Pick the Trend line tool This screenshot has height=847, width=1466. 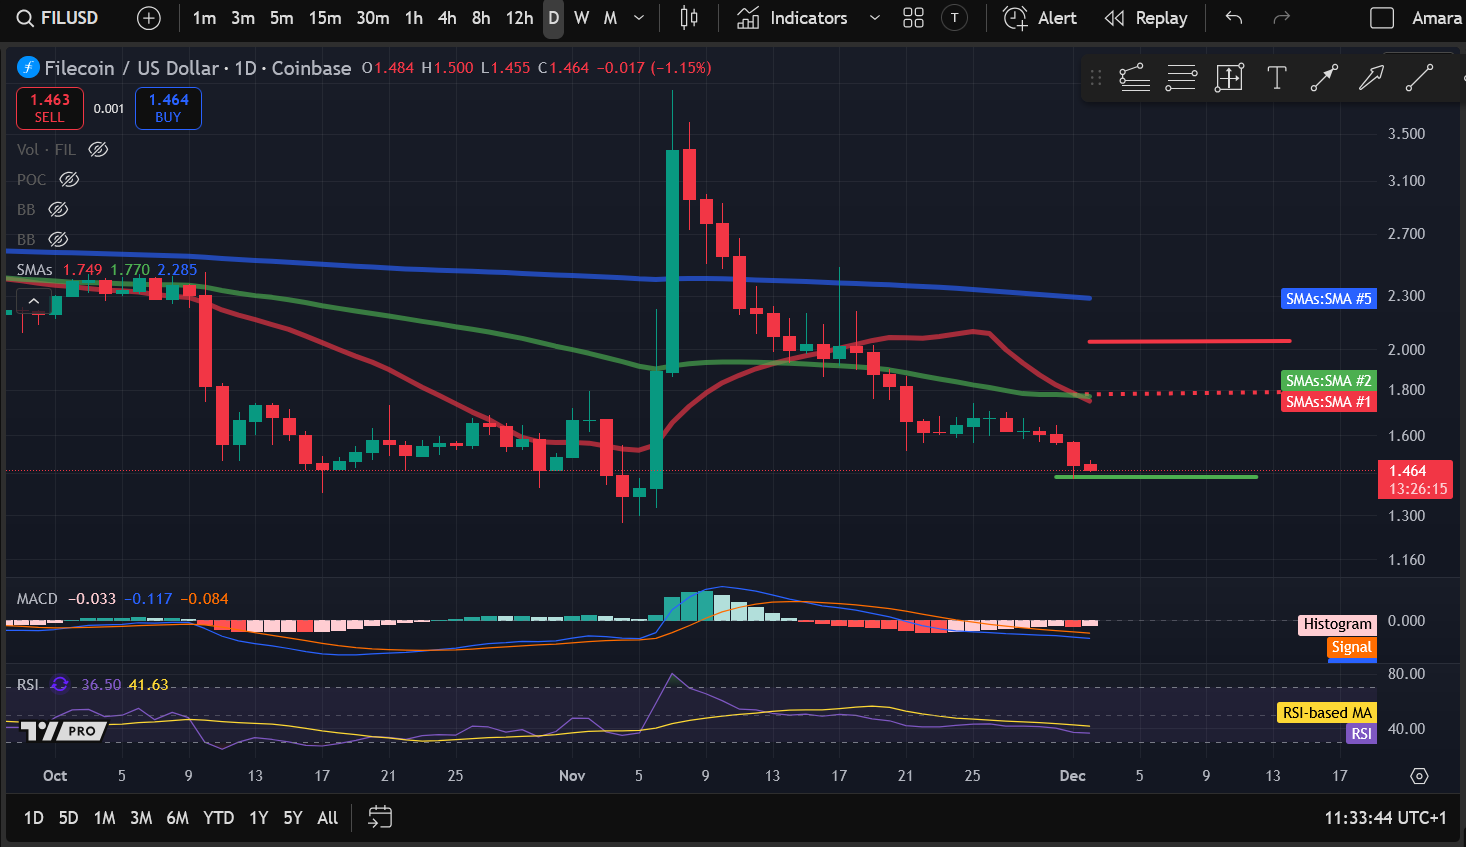(1419, 78)
